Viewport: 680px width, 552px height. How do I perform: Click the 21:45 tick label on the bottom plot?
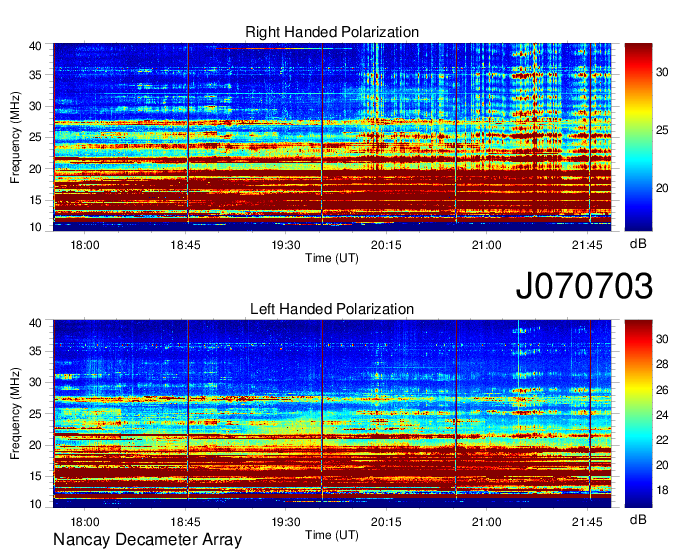pyautogui.click(x=587, y=522)
